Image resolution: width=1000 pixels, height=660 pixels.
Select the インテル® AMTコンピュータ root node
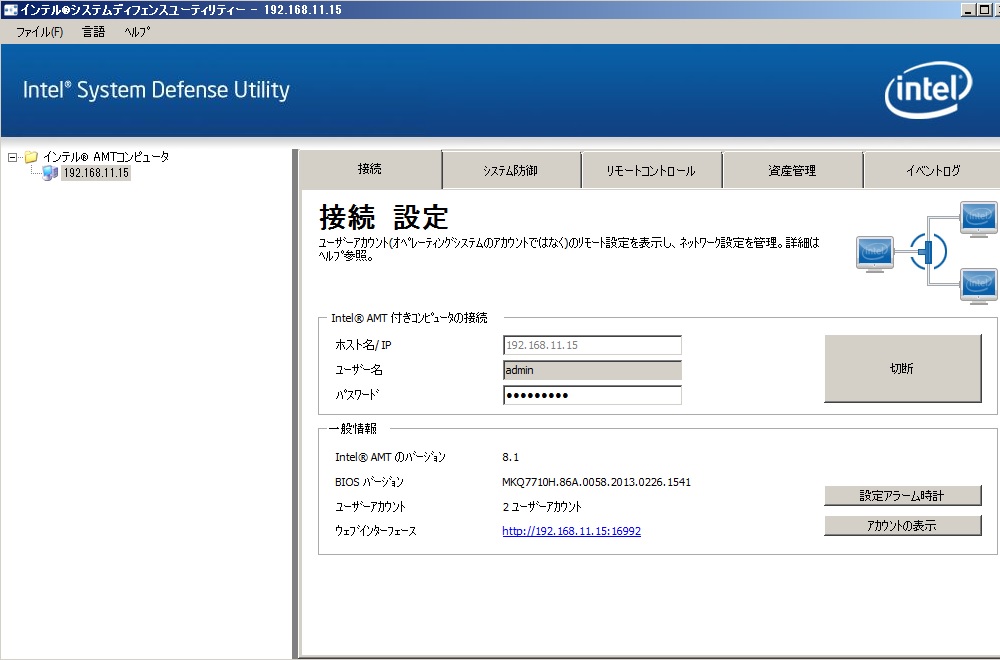[106, 157]
